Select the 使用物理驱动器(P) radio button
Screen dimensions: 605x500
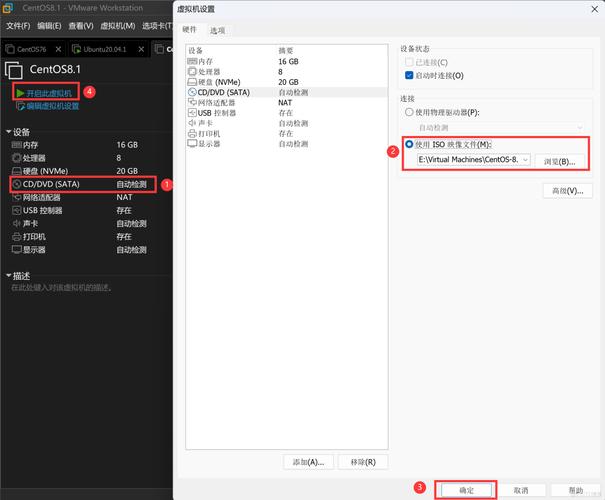[409, 112]
